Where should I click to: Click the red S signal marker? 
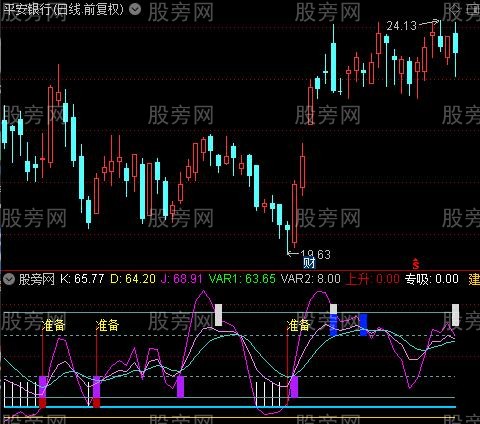pos(416,264)
